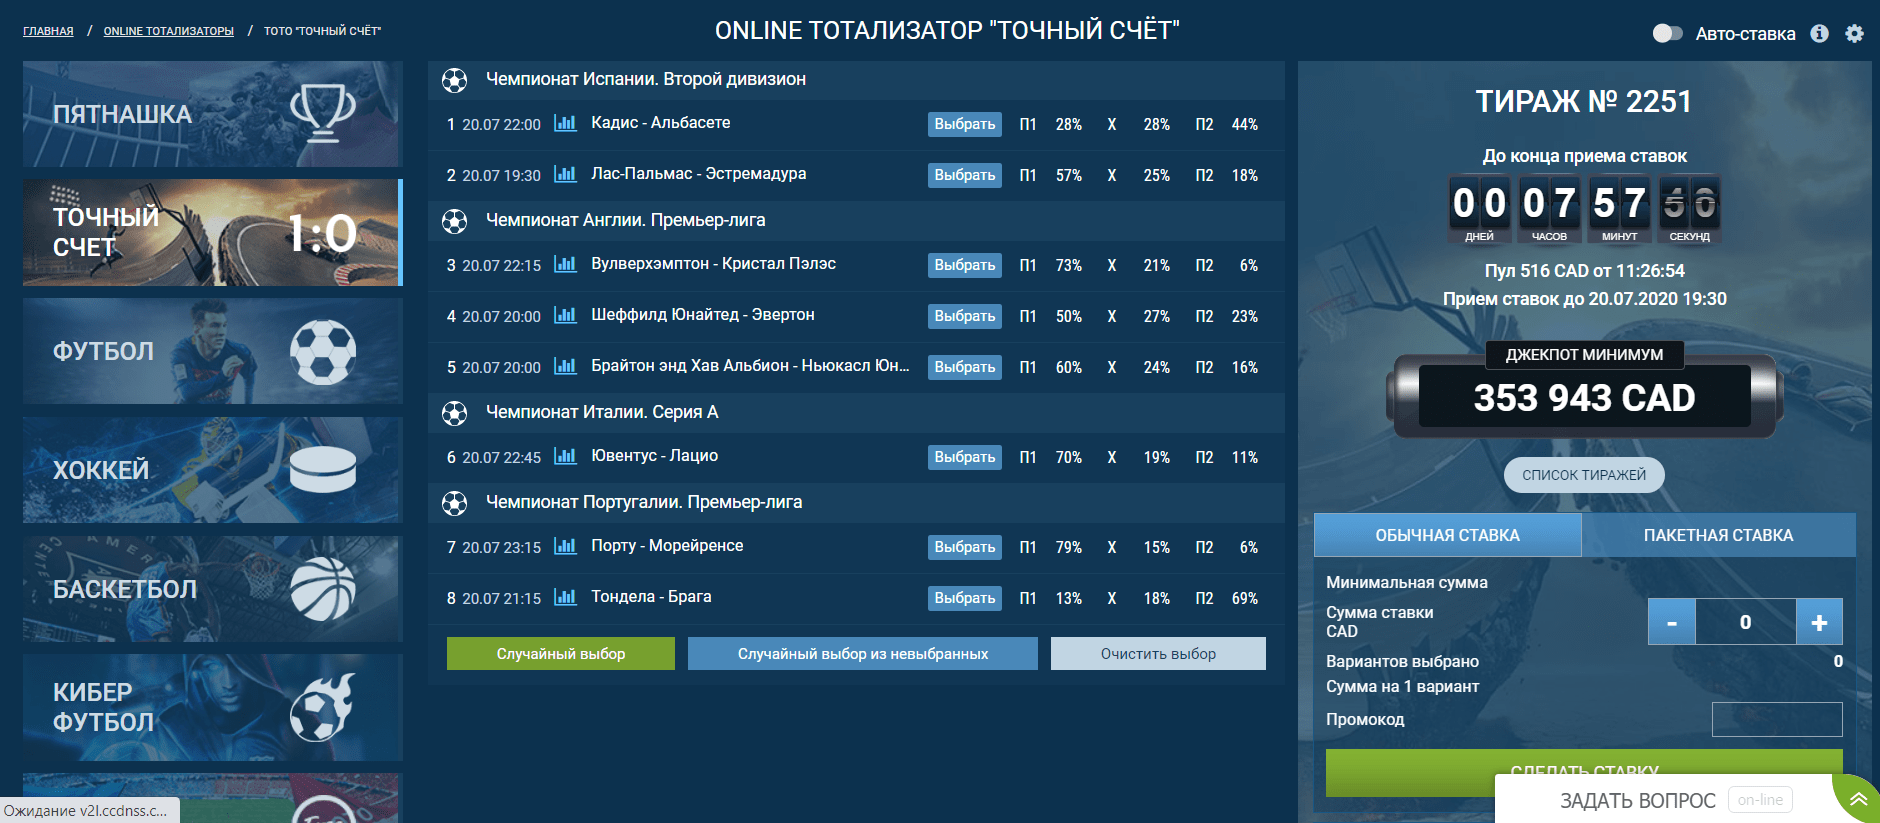Click soccer ball icon beside Чемпионат Италии
This screenshot has width=1880, height=823.
455,413
